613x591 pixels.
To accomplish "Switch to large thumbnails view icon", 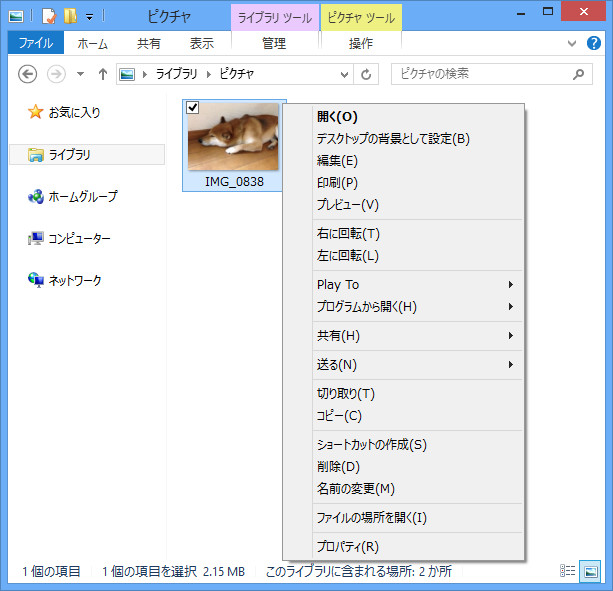I will point(590,571).
